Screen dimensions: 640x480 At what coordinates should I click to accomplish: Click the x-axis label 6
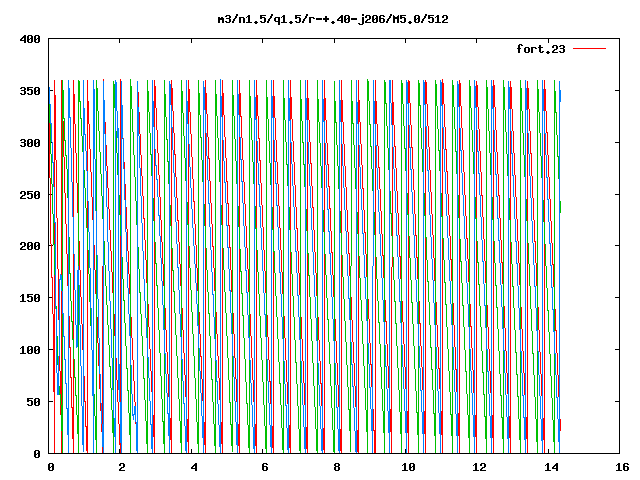(x=265, y=467)
